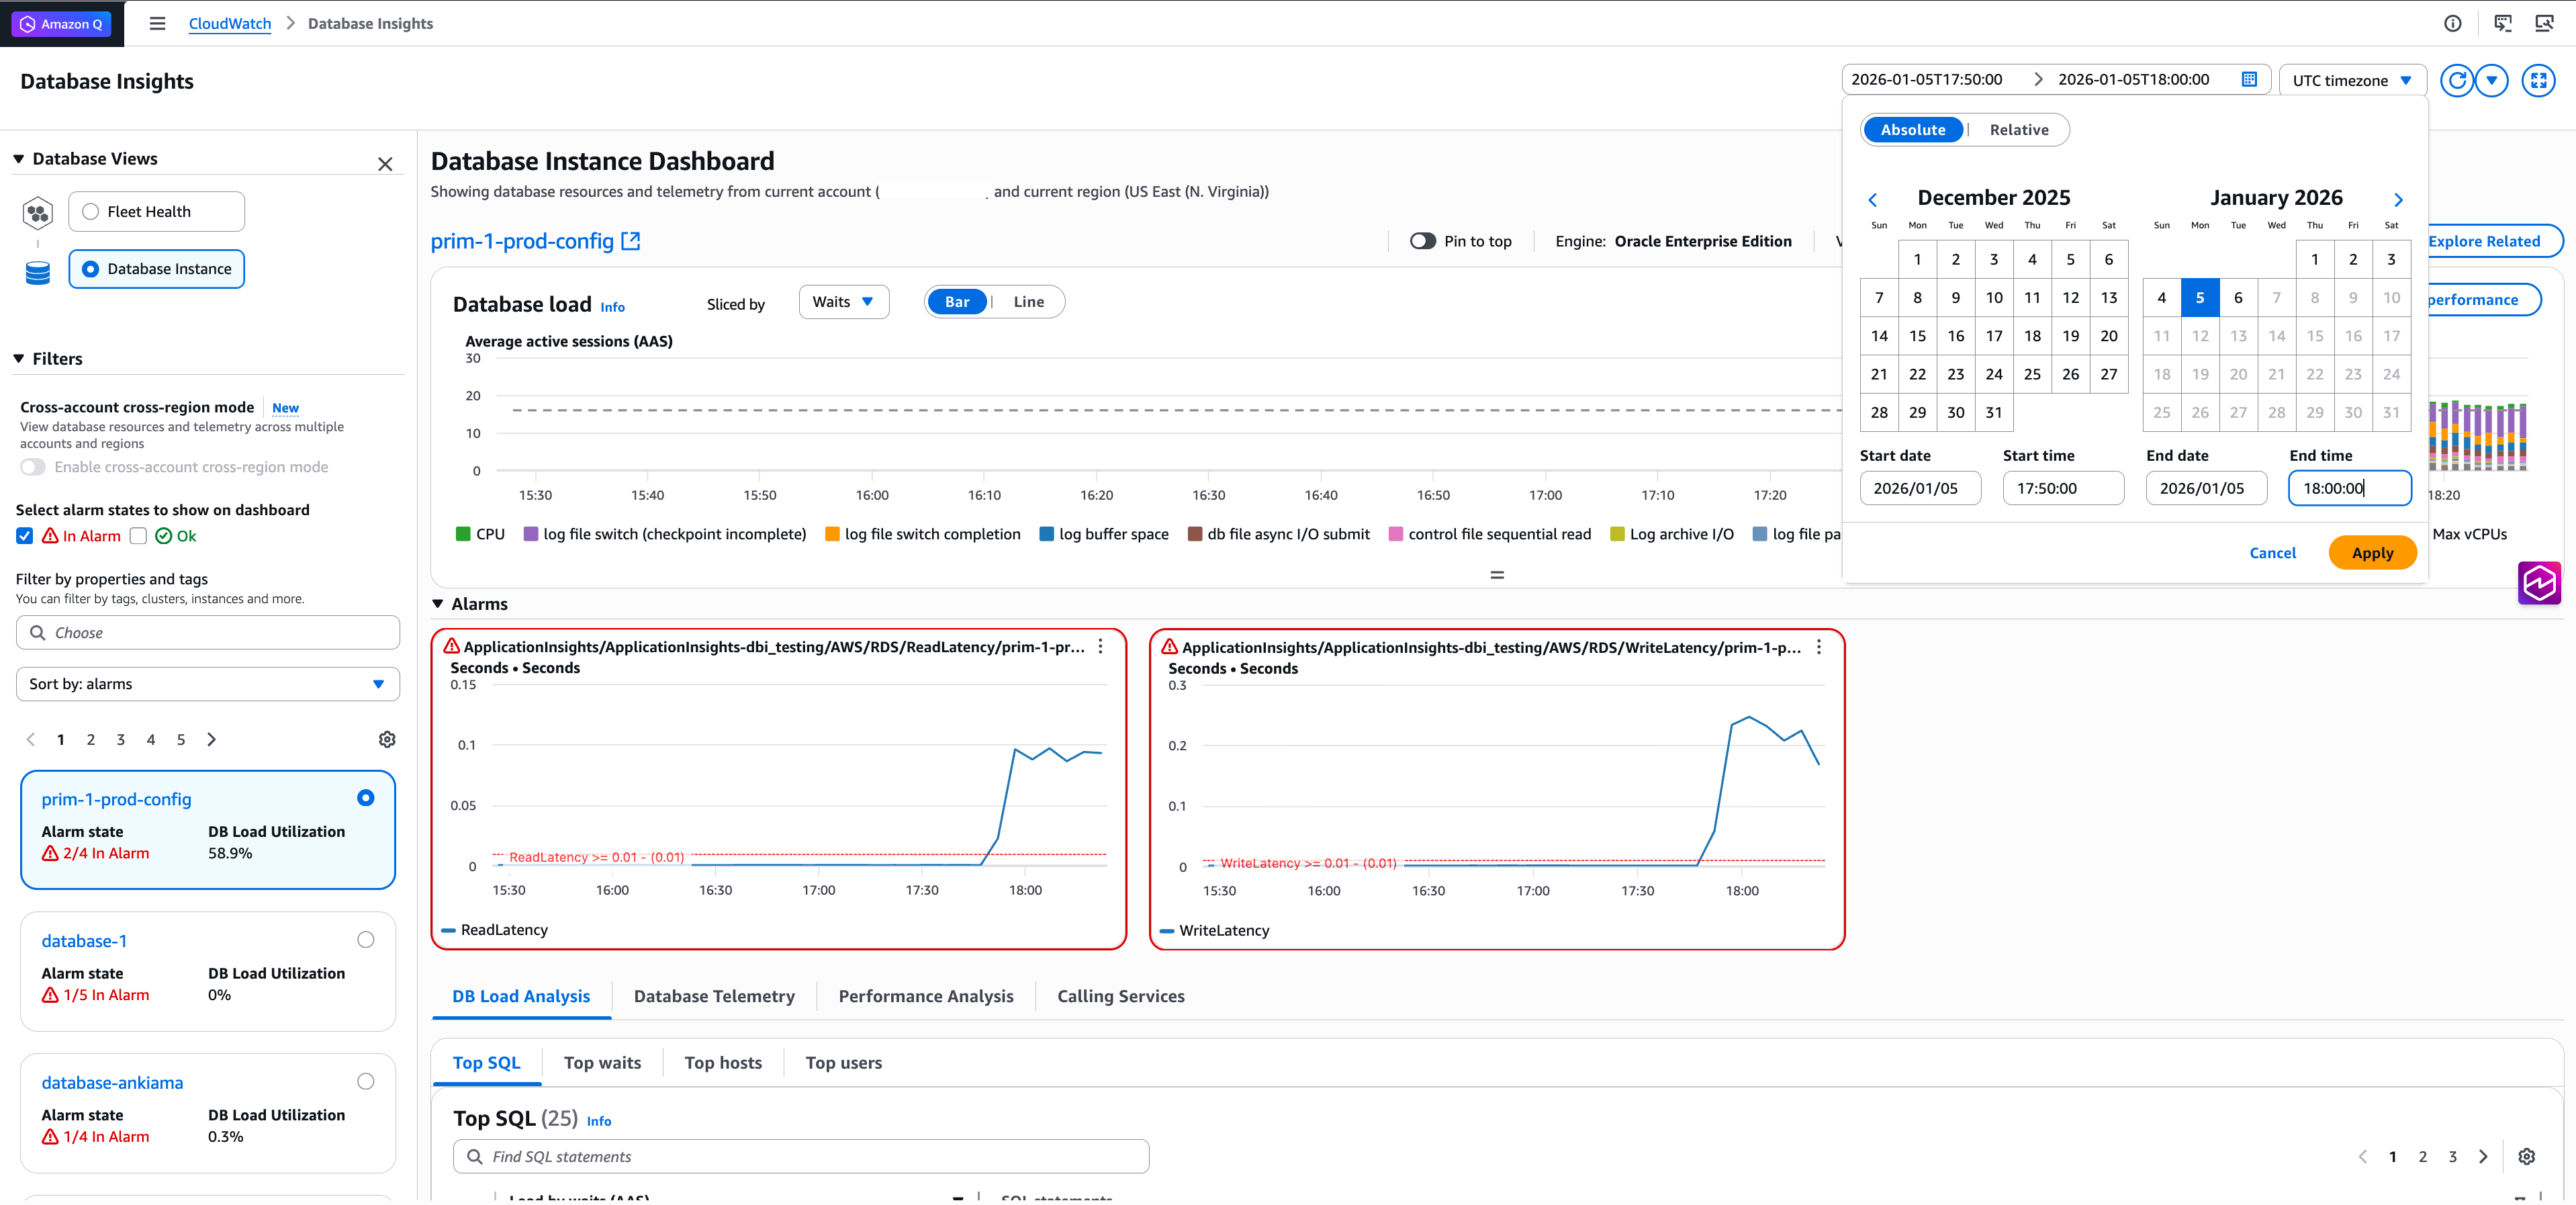This screenshot has height=1205, width=2576.
Task: Open ReadLatency alarm options menu
Action: 1100,647
